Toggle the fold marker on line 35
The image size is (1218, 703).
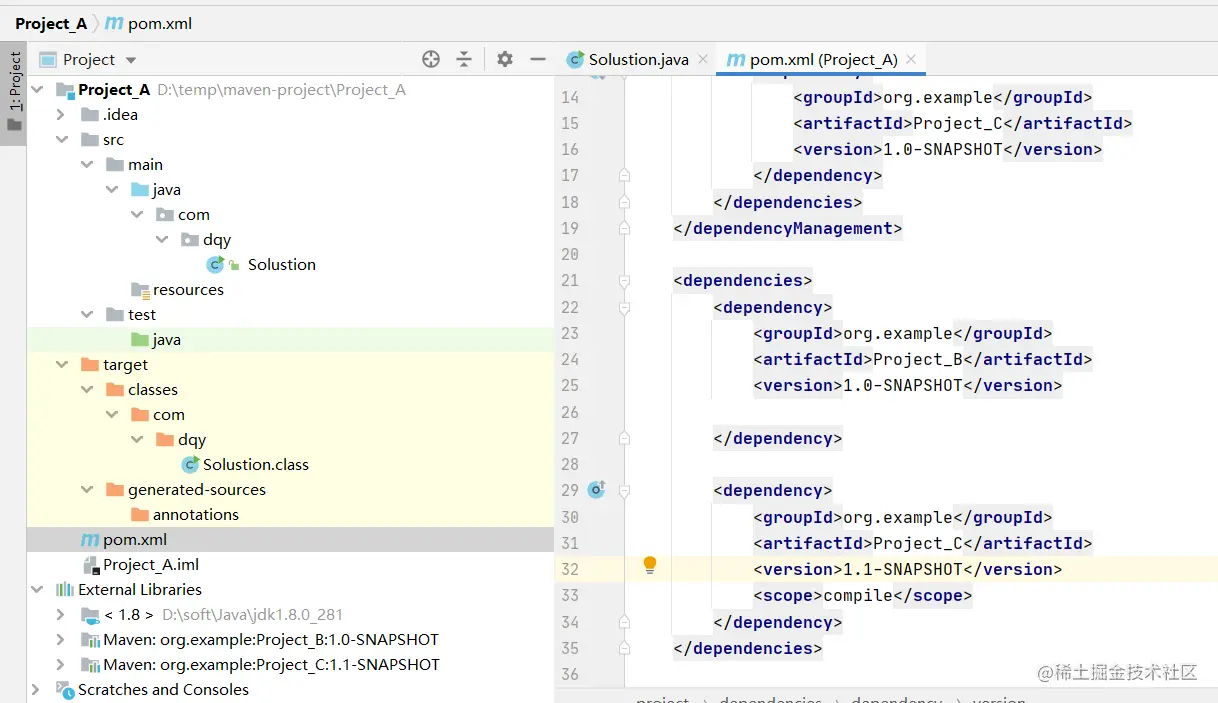tap(624, 648)
